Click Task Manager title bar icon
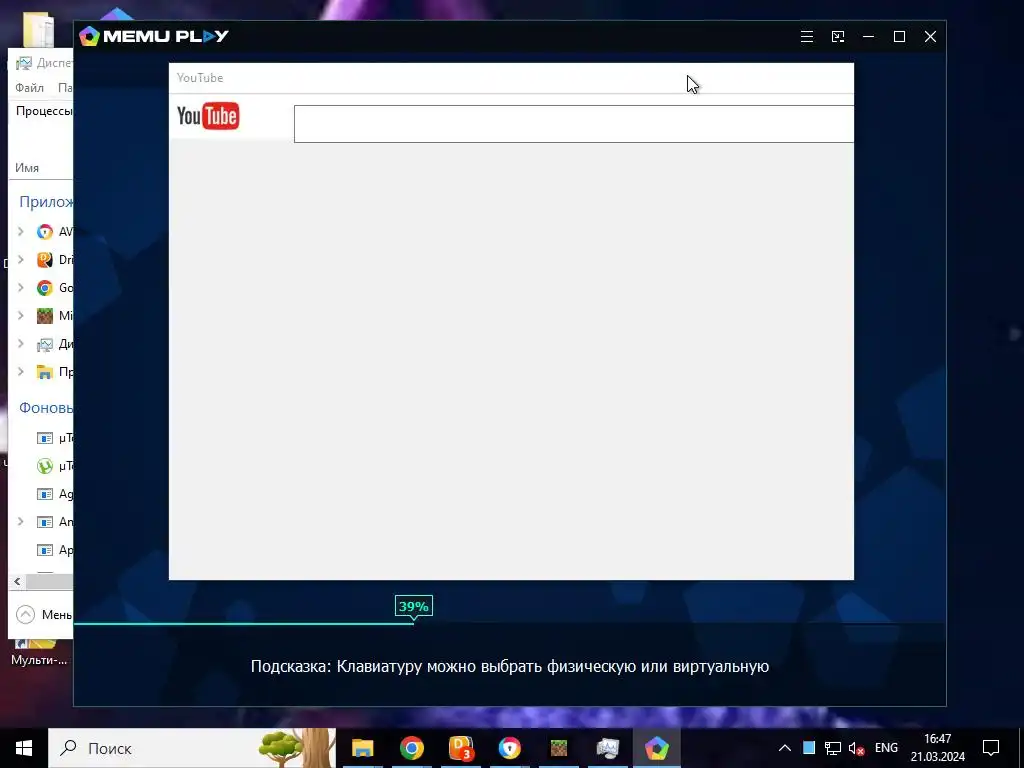 click(x=24, y=63)
